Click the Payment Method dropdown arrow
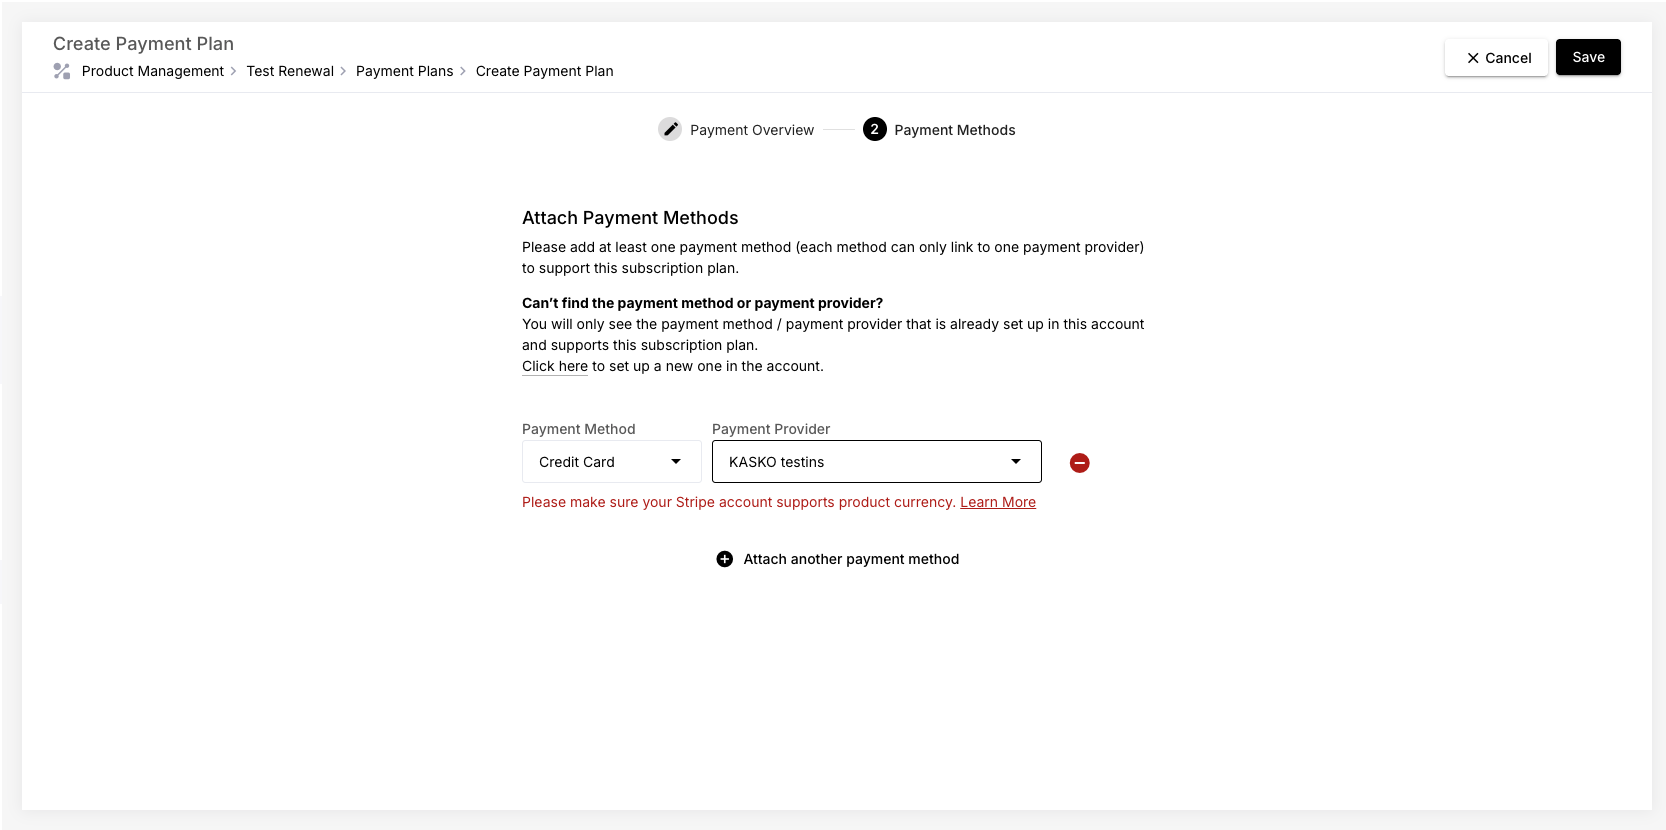The width and height of the screenshot is (1666, 830). click(676, 462)
